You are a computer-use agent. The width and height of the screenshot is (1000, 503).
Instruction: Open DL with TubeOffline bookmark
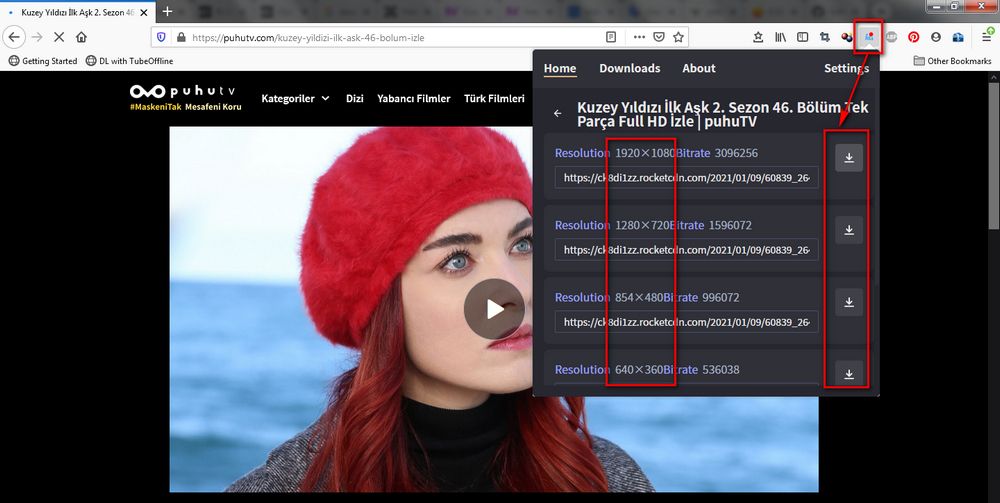coord(129,61)
